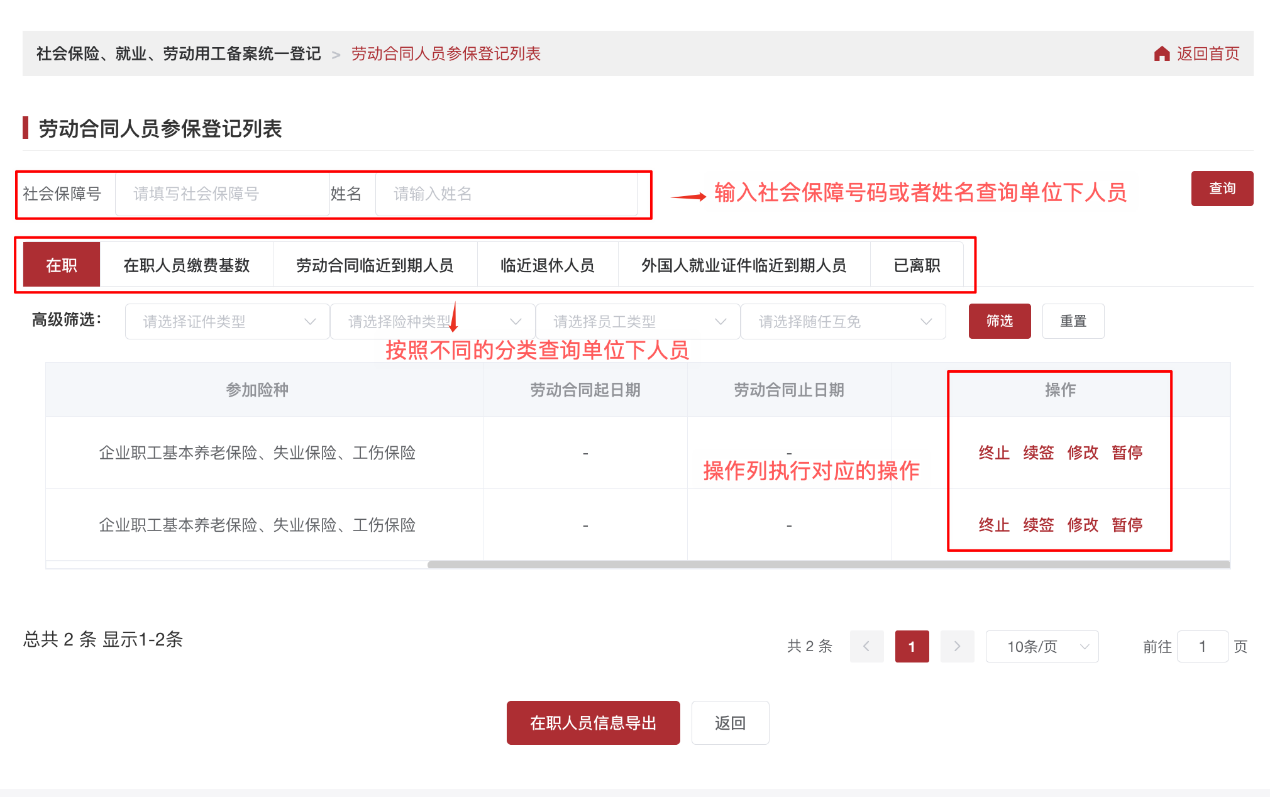Click 终止 on the first employee row
Screen dimensions: 1270x797
point(993,452)
